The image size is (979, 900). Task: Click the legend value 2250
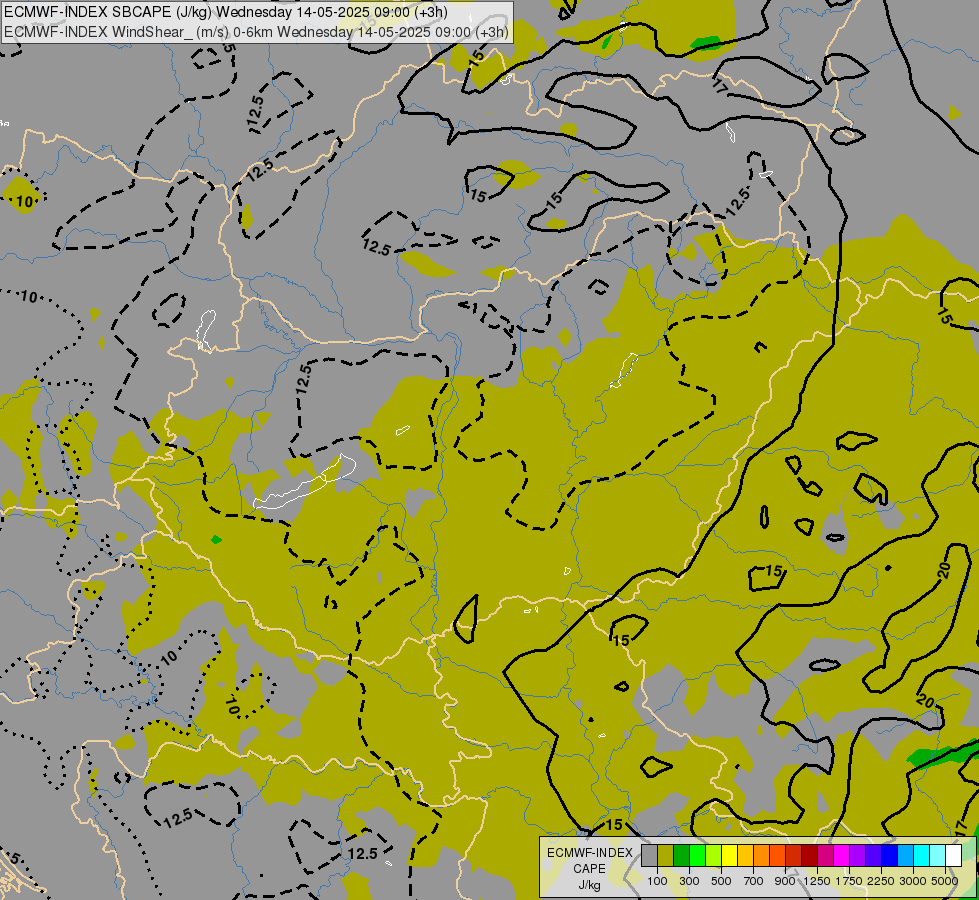tap(881, 881)
